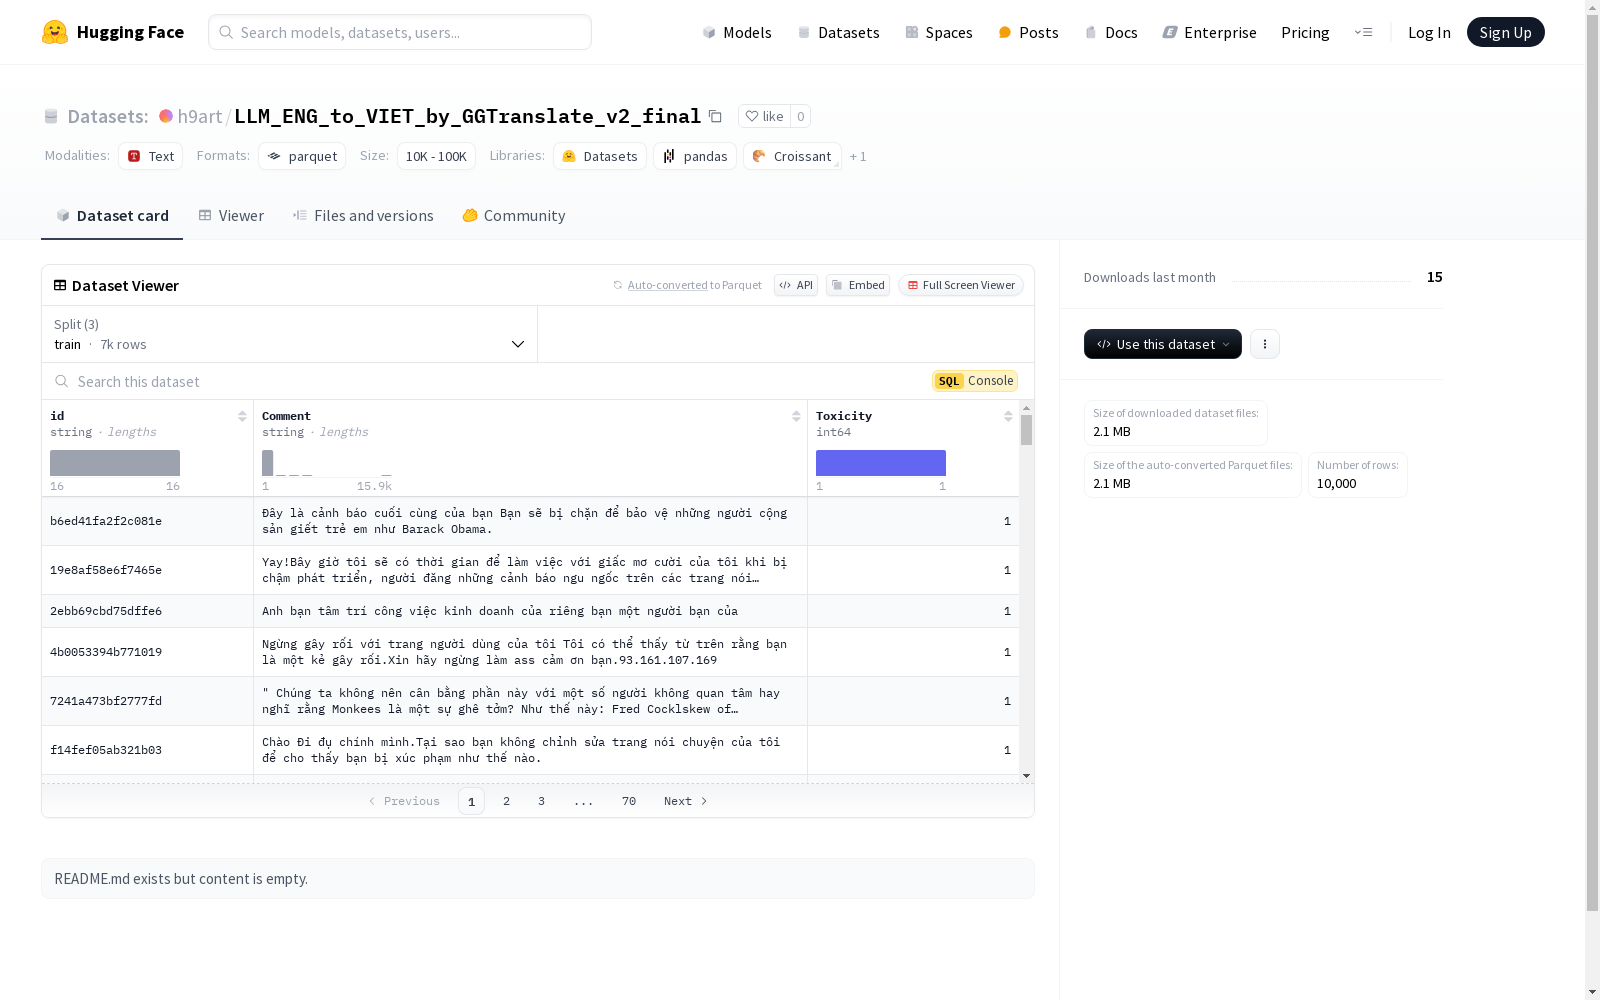Go to page 3 of results
Image resolution: width=1600 pixels, height=1000 pixels.
(x=541, y=801)
